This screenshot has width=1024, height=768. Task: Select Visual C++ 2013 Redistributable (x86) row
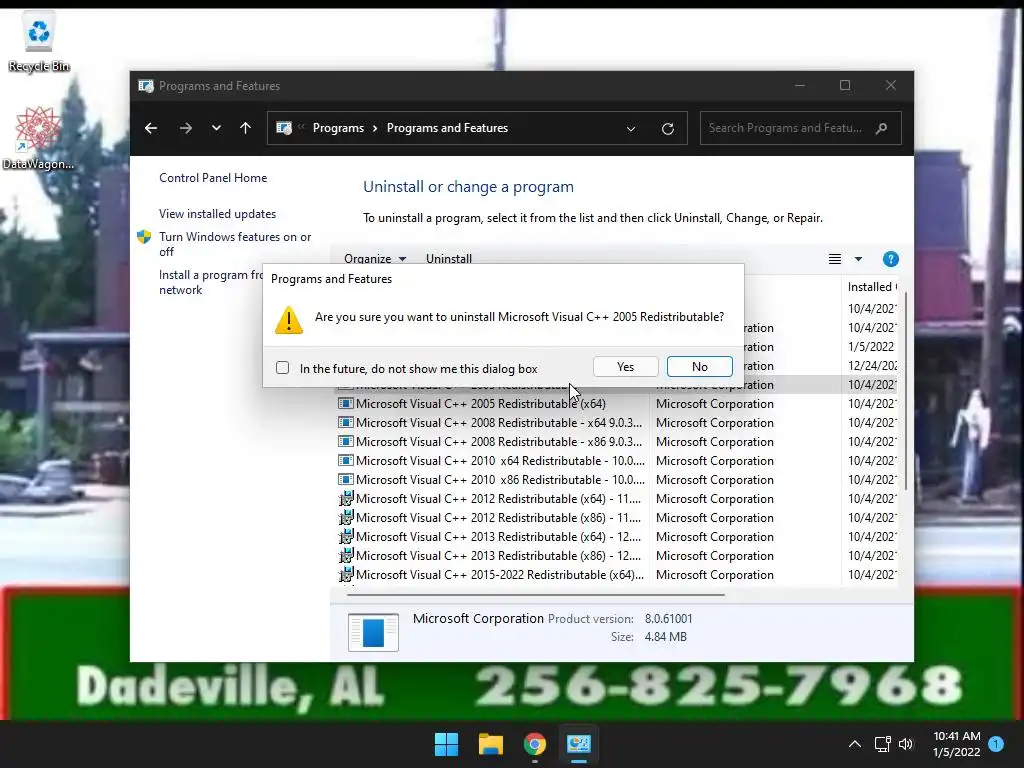coord(617,555)
